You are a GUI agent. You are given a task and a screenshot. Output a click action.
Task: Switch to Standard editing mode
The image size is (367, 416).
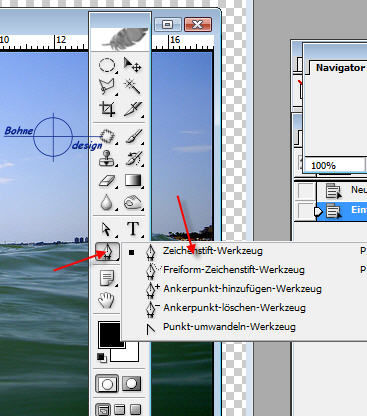tap(107, 384)
